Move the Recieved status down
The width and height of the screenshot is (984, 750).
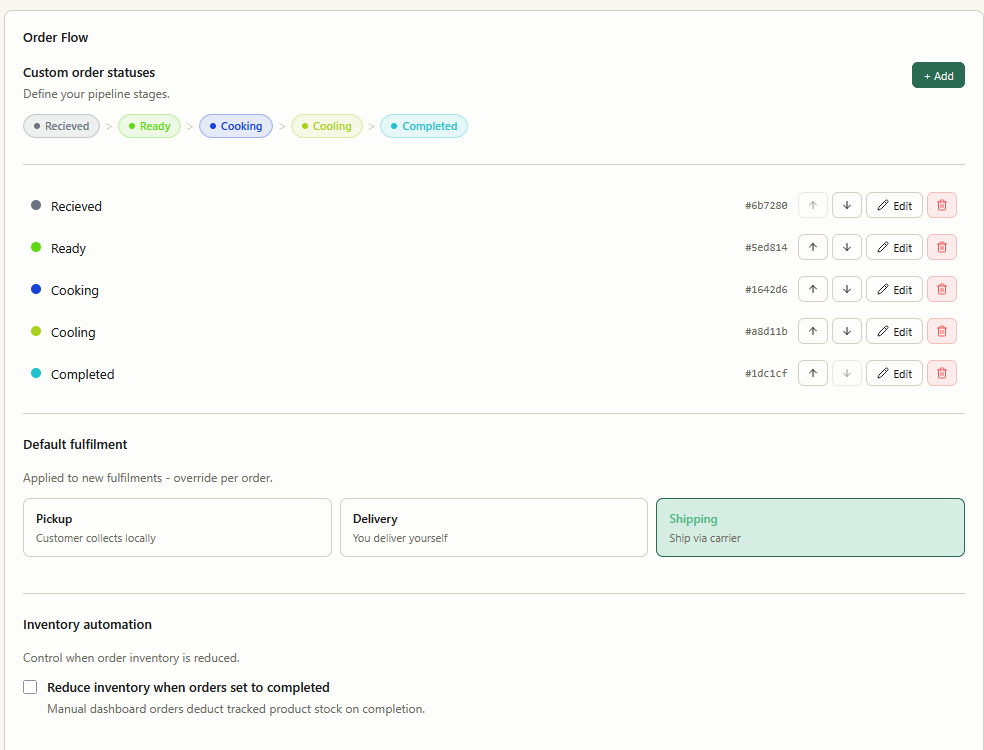point(847,205)
